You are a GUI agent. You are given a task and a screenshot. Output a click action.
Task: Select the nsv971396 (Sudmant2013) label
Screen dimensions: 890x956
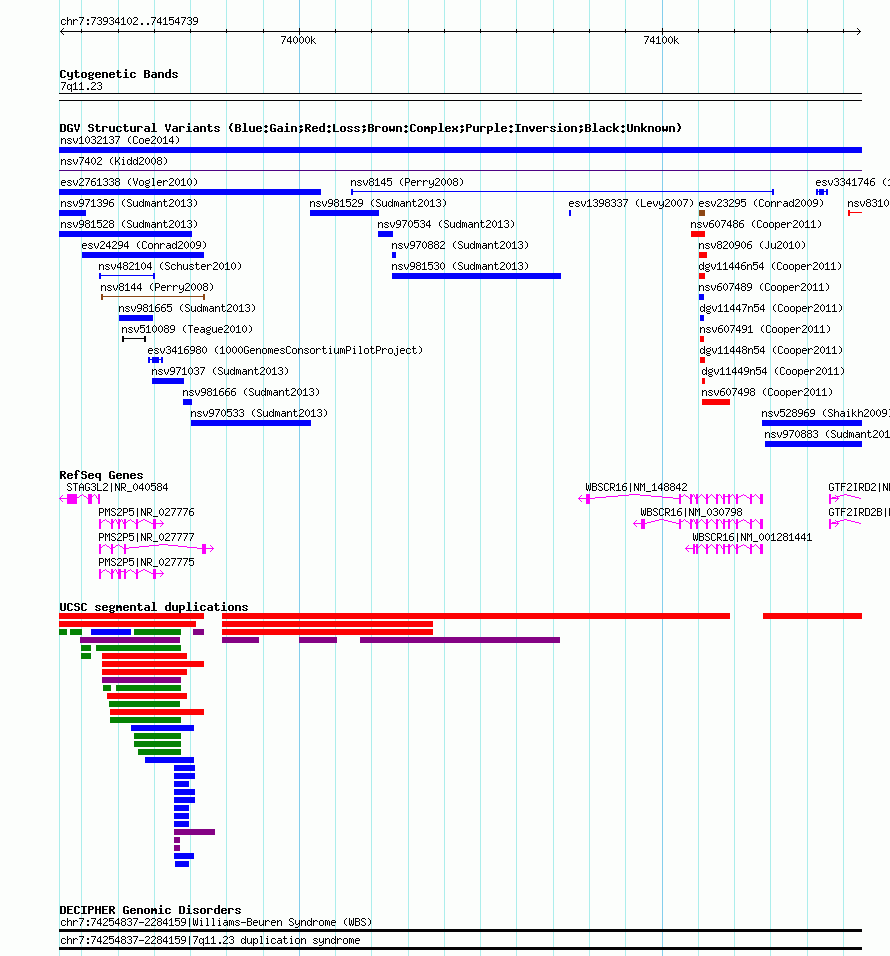click(129, 203)
